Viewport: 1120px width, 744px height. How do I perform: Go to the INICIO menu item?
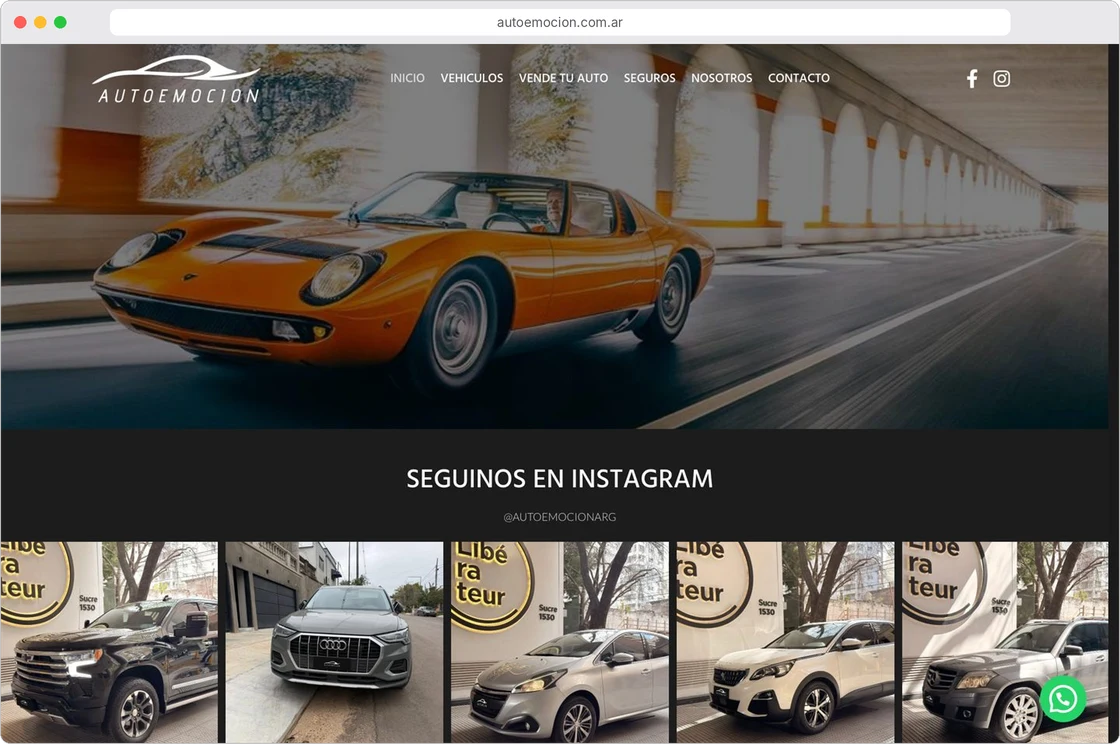[x=407, y=78]
